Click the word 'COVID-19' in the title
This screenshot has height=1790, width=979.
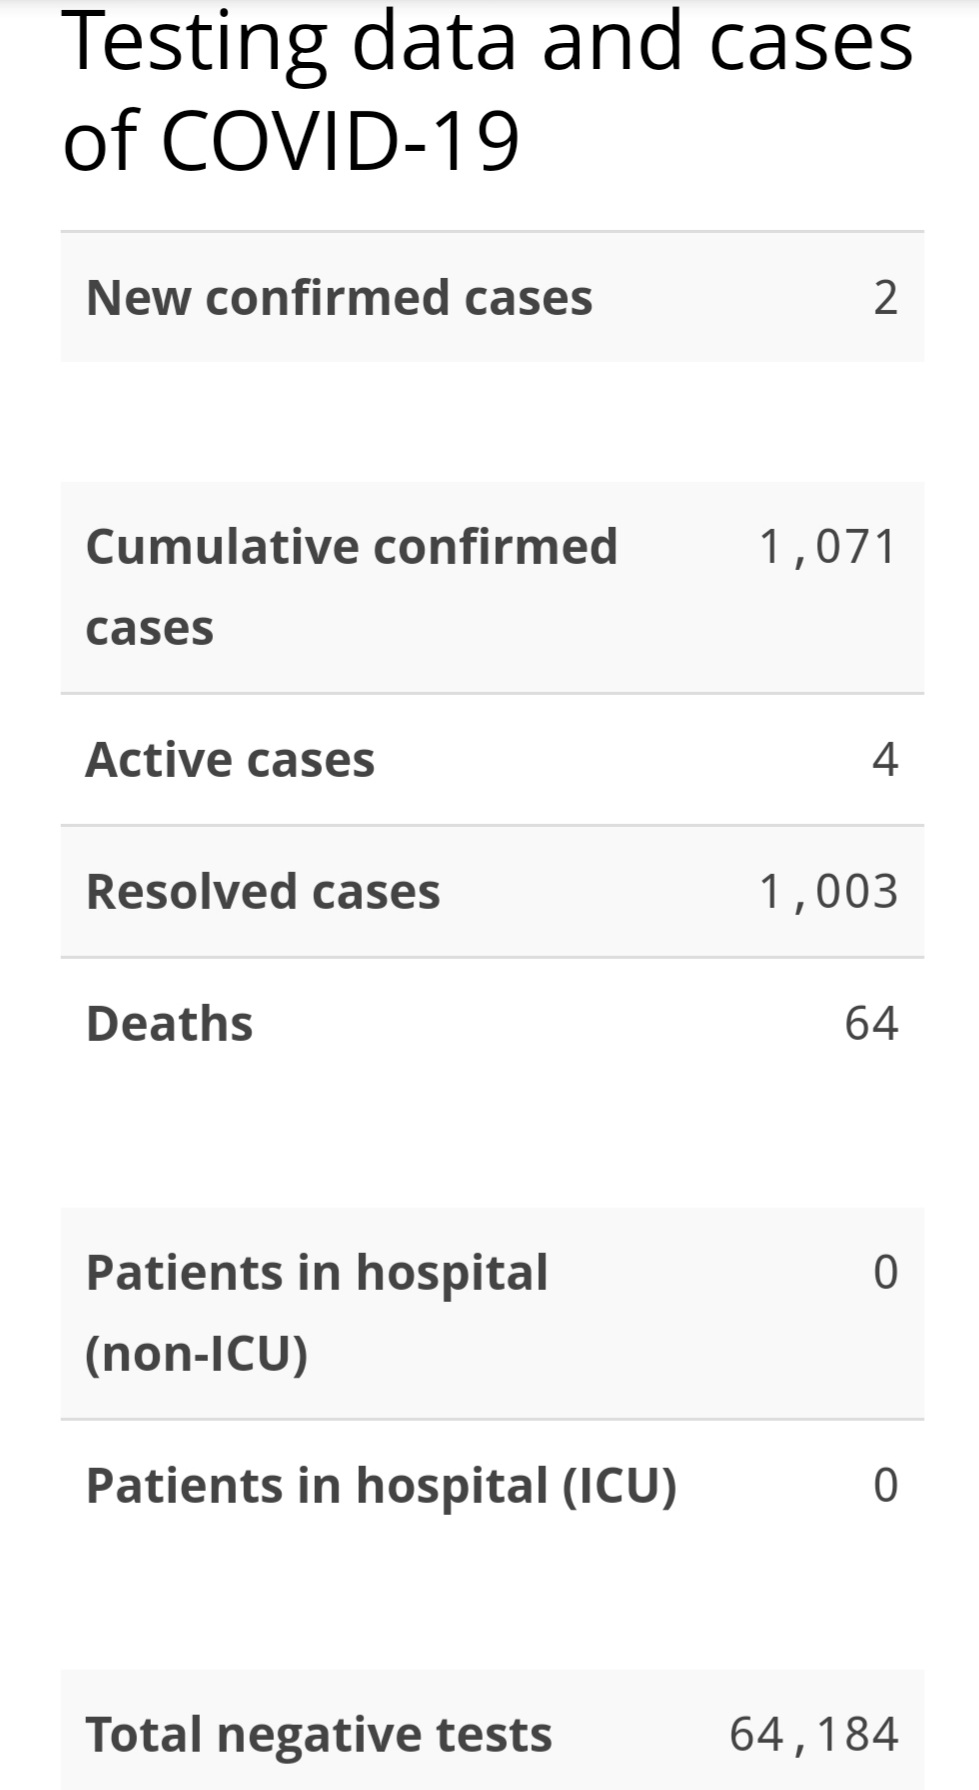click(340, 140)
